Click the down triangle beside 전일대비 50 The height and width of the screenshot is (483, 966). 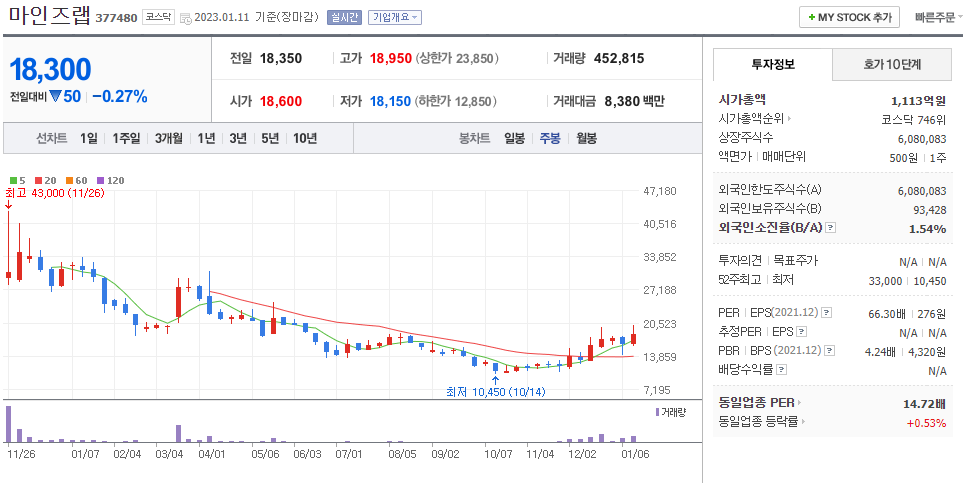[x=55, y=97]
